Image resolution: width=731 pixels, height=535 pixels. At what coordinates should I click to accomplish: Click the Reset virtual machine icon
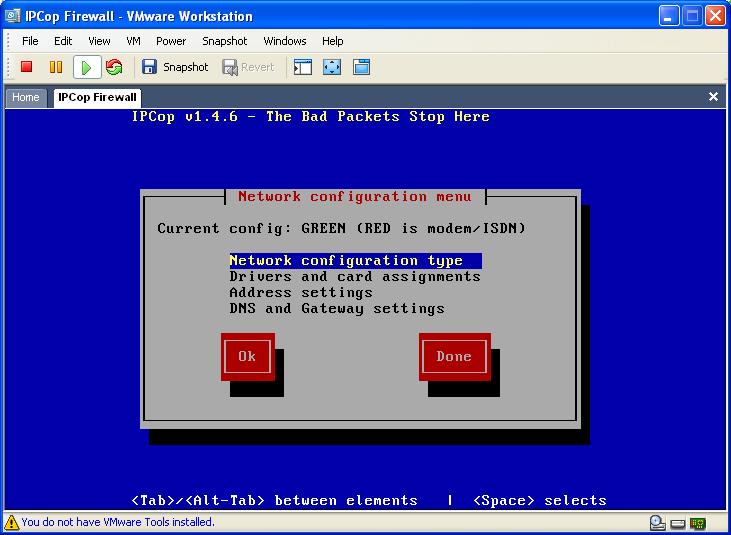(114, 67)
